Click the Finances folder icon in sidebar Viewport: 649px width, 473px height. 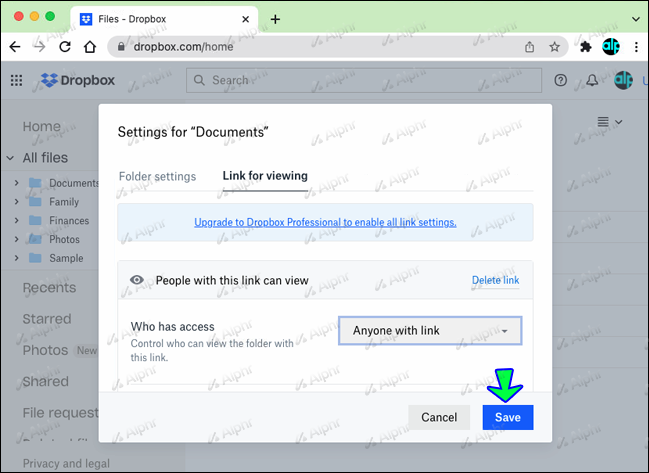click(x=36, y=220)
